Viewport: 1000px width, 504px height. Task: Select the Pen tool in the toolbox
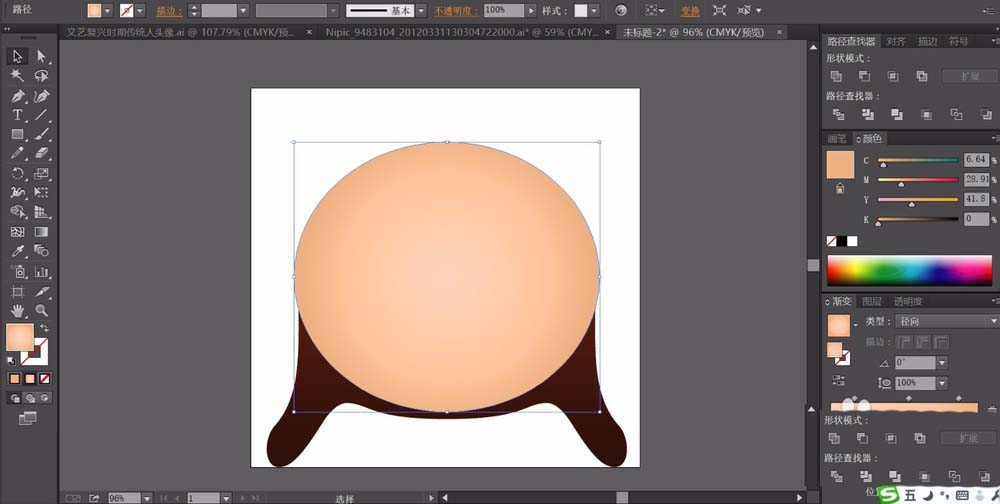pos(18,96)
